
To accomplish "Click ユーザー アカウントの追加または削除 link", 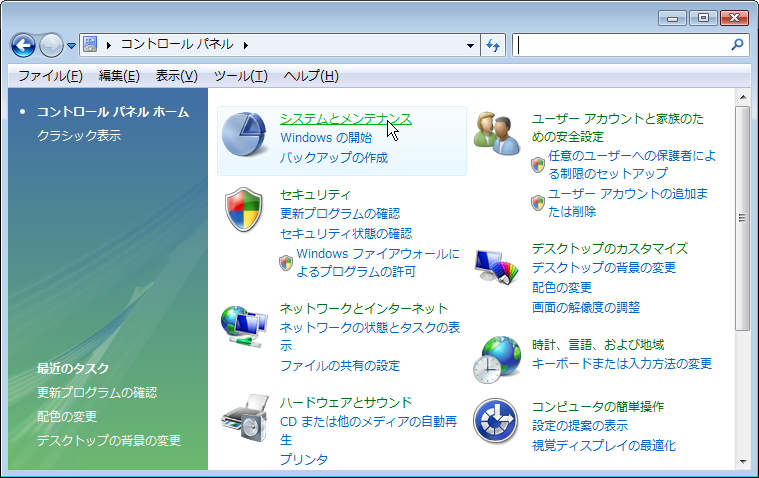I will coord(628,202).
